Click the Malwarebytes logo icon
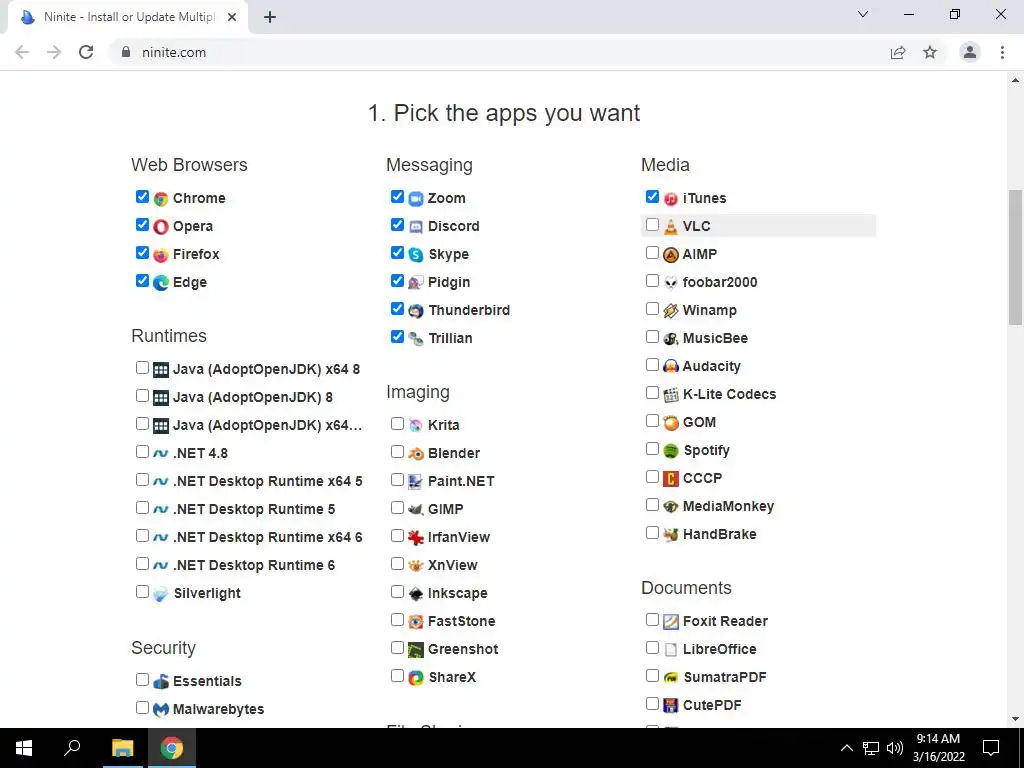Viewport: 1024px width, 768px height. (161, 709)
